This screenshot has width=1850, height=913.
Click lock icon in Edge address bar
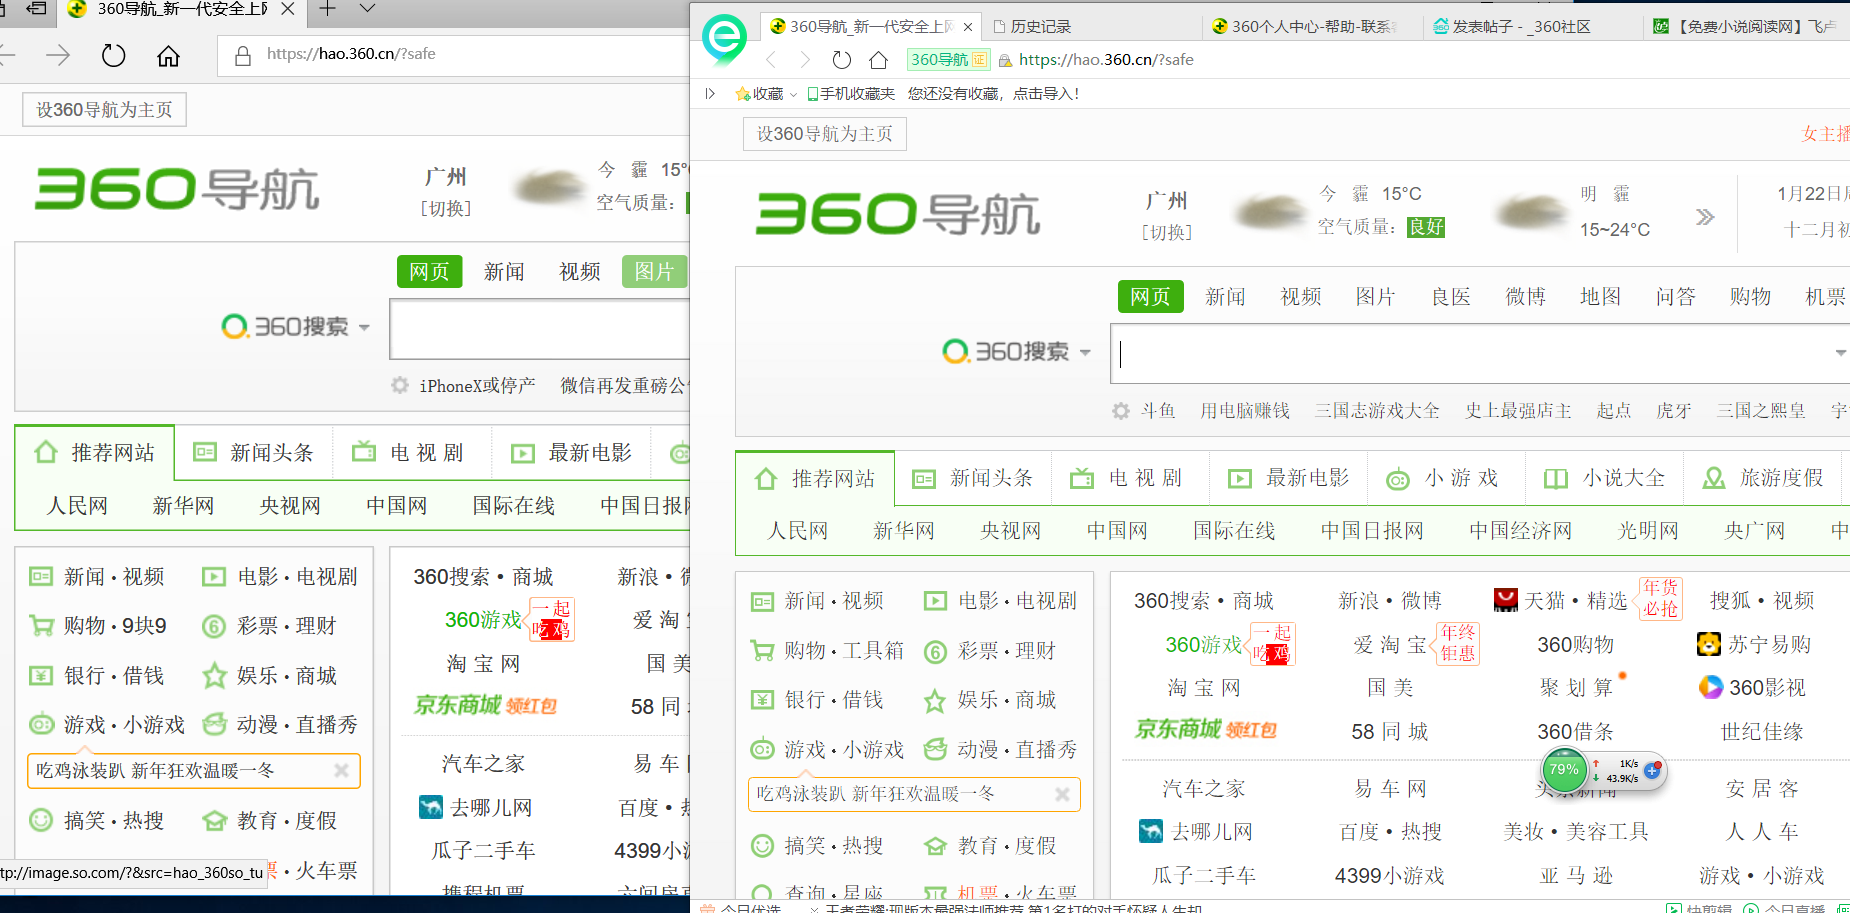[243, 56]
